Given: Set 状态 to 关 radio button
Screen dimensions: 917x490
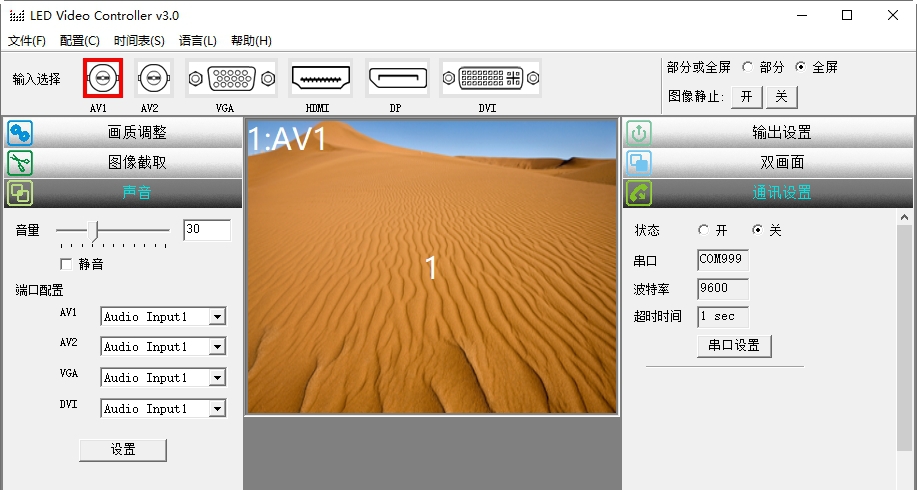Looking at the screenshot, I should click(757, 230).
